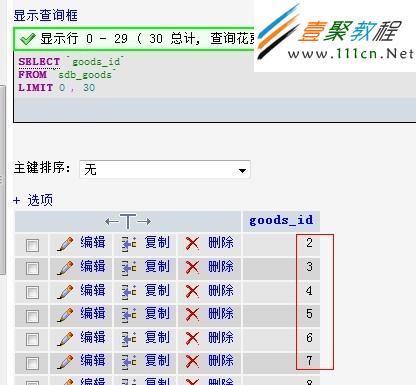Click the red X delete icon in row 6
Image resolution: width=416 pixels, height=385 pixels.
coord(192,338)
